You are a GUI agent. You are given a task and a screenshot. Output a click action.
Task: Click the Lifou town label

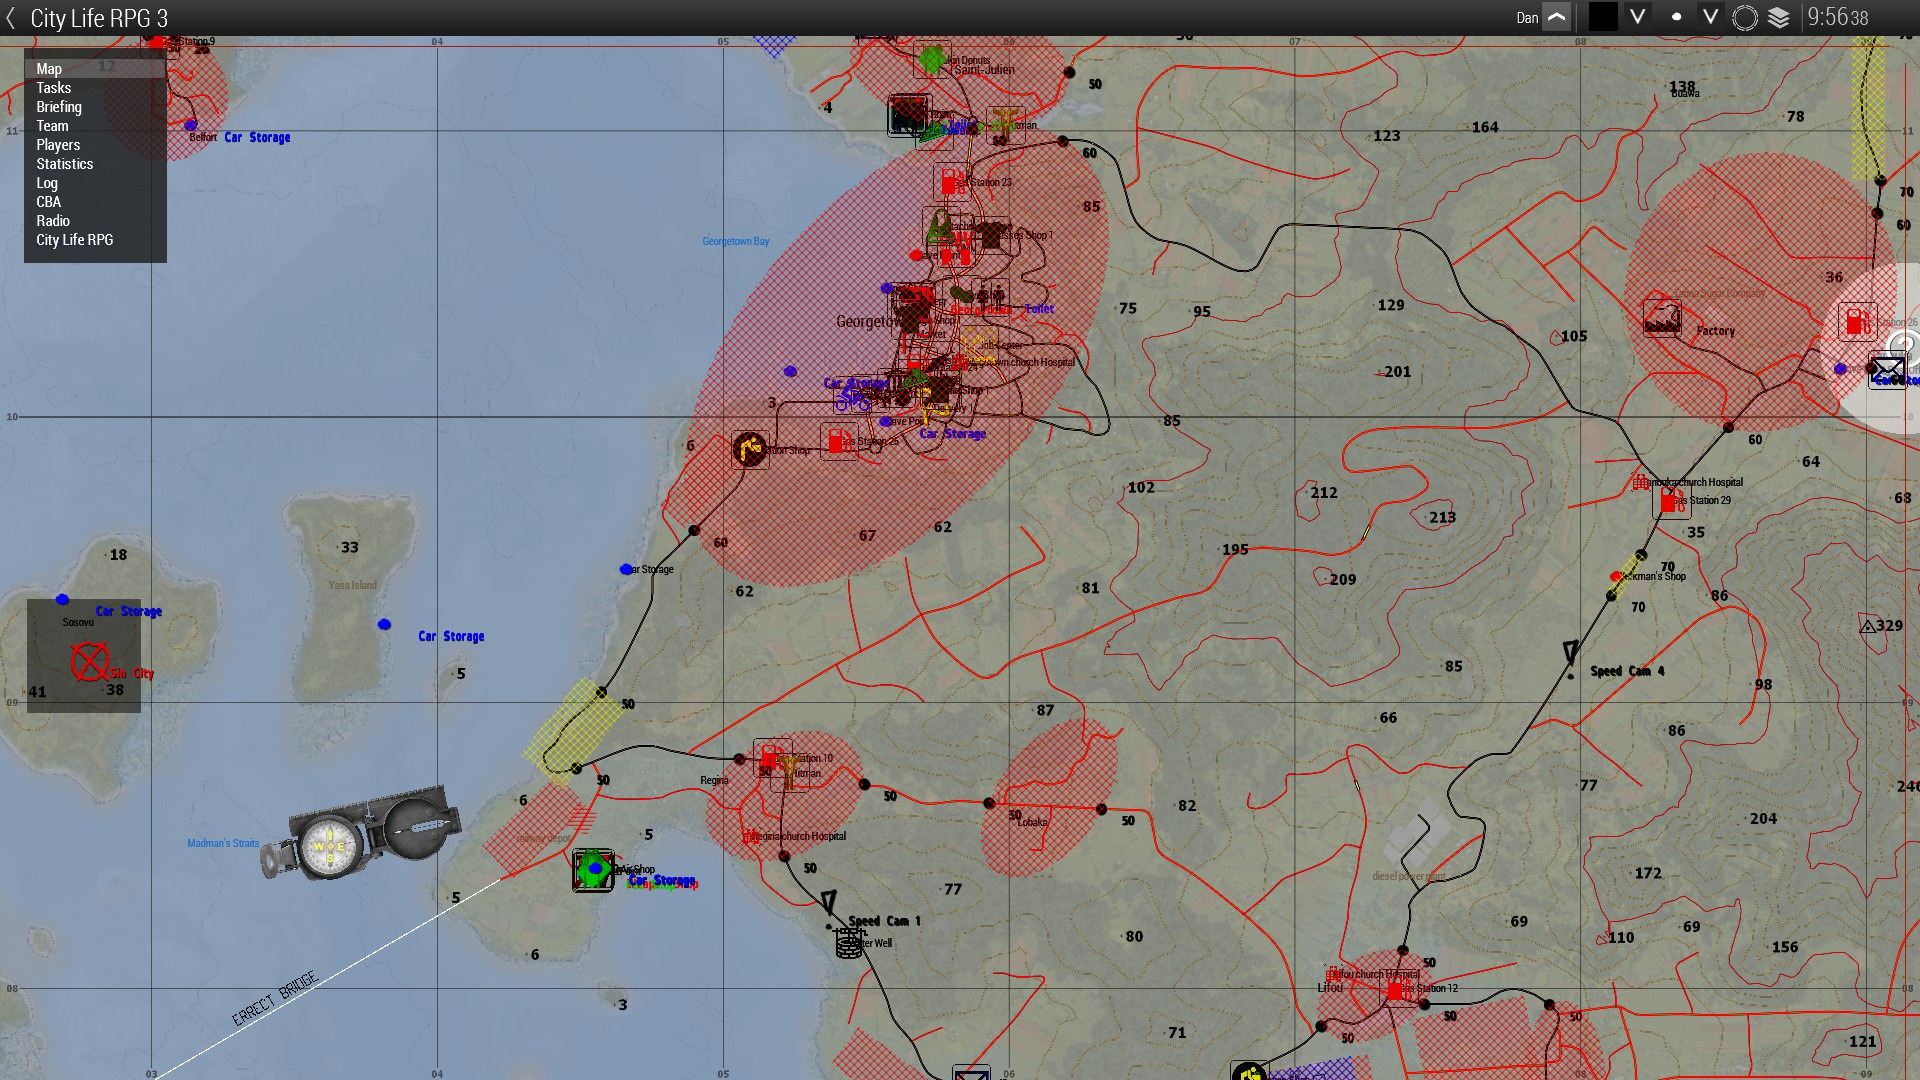tap(1330, 987)
